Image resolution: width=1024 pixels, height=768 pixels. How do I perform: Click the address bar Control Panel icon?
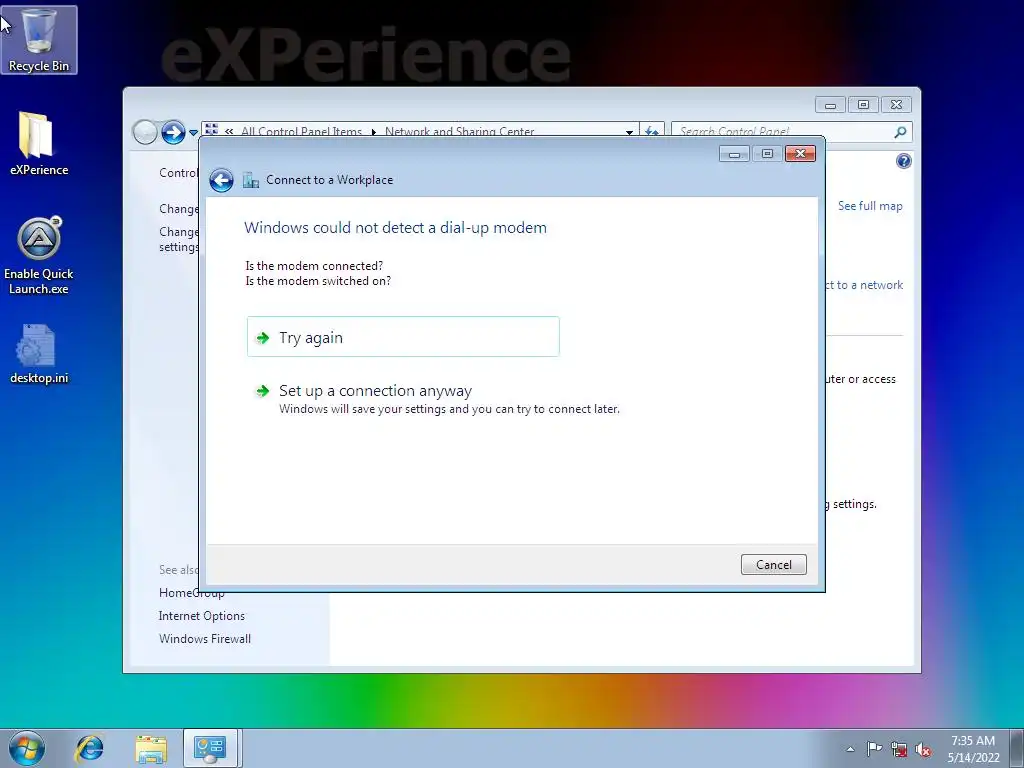pos(212,130)
